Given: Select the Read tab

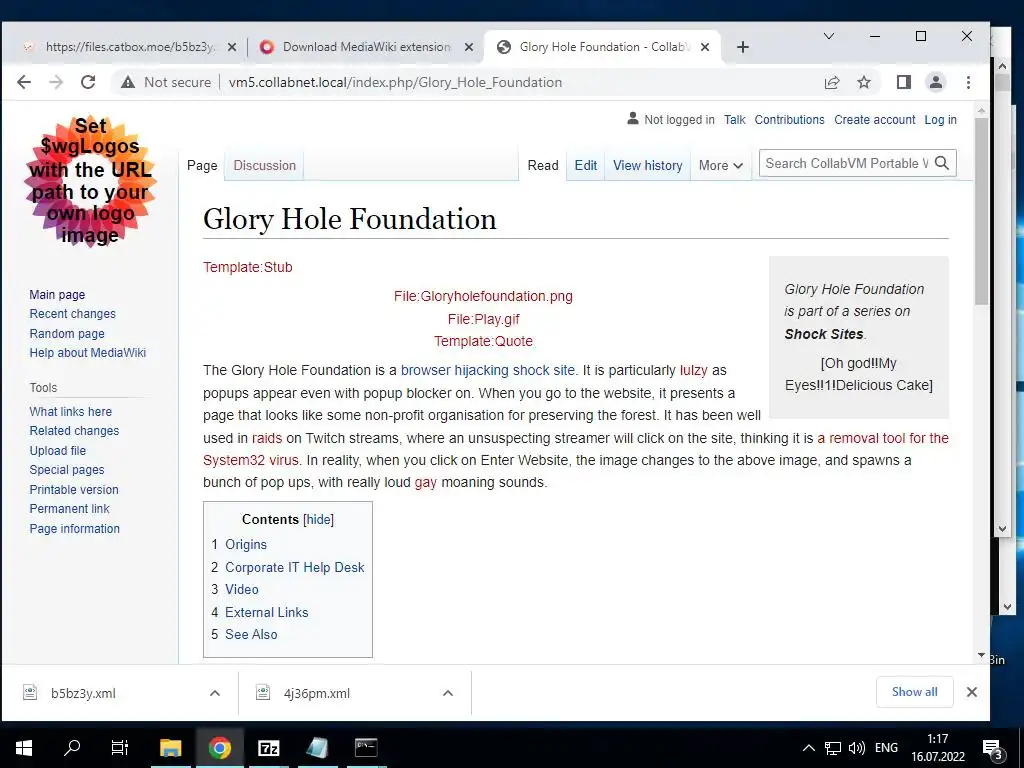Looking at the screenshot, I should tap(543, 166).
